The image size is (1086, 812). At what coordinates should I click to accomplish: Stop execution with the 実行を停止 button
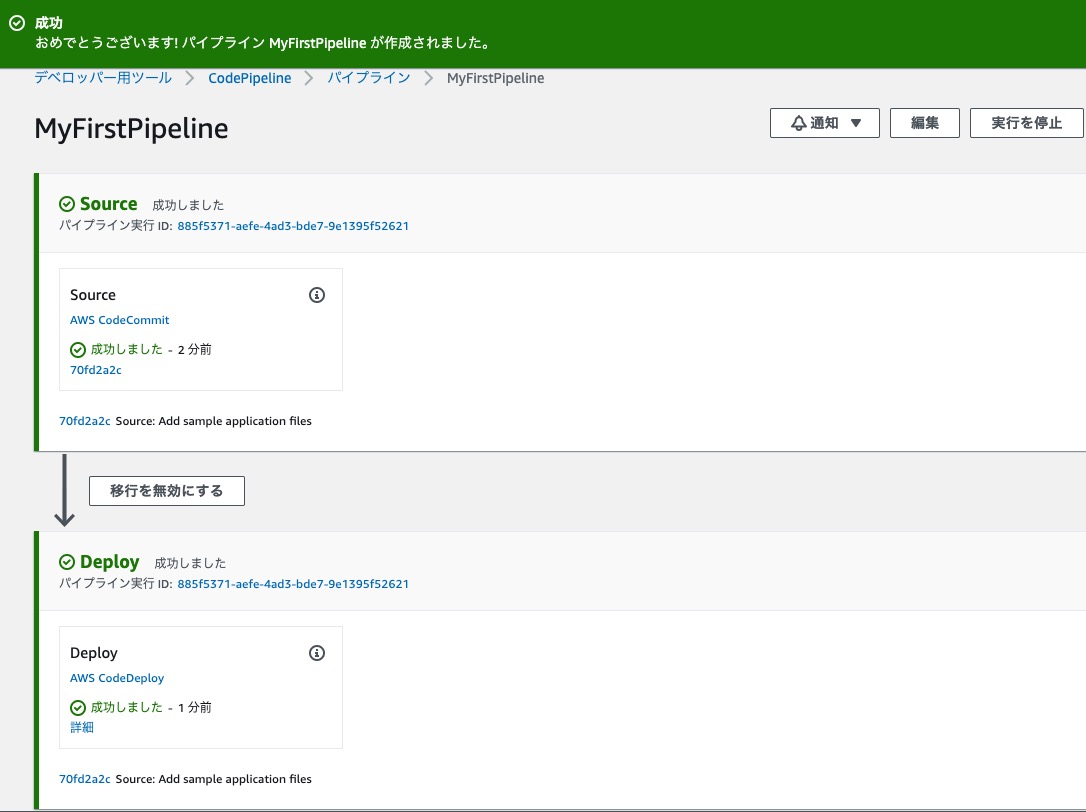(1029, 122)
